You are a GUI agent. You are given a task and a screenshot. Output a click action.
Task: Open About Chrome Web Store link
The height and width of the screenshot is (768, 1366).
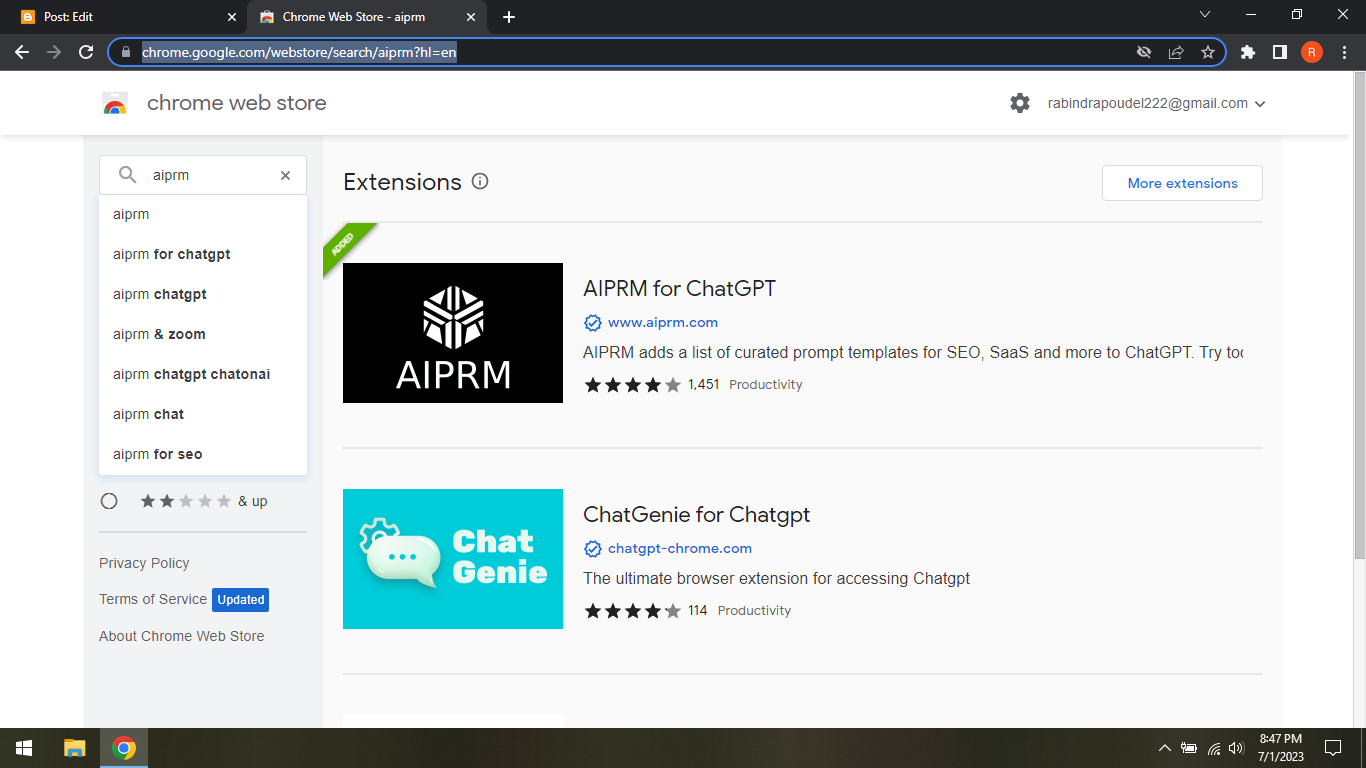click(182, 636)
